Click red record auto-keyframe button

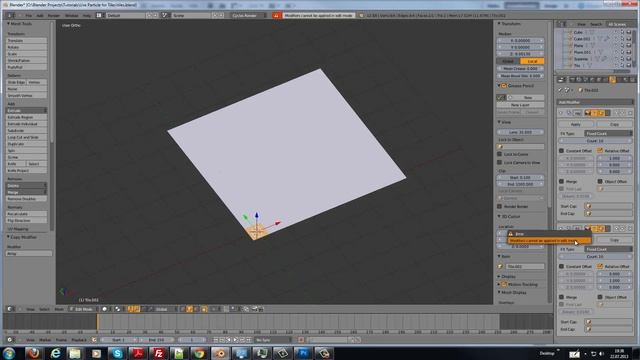pyautogui.click(x=301, y=340)
